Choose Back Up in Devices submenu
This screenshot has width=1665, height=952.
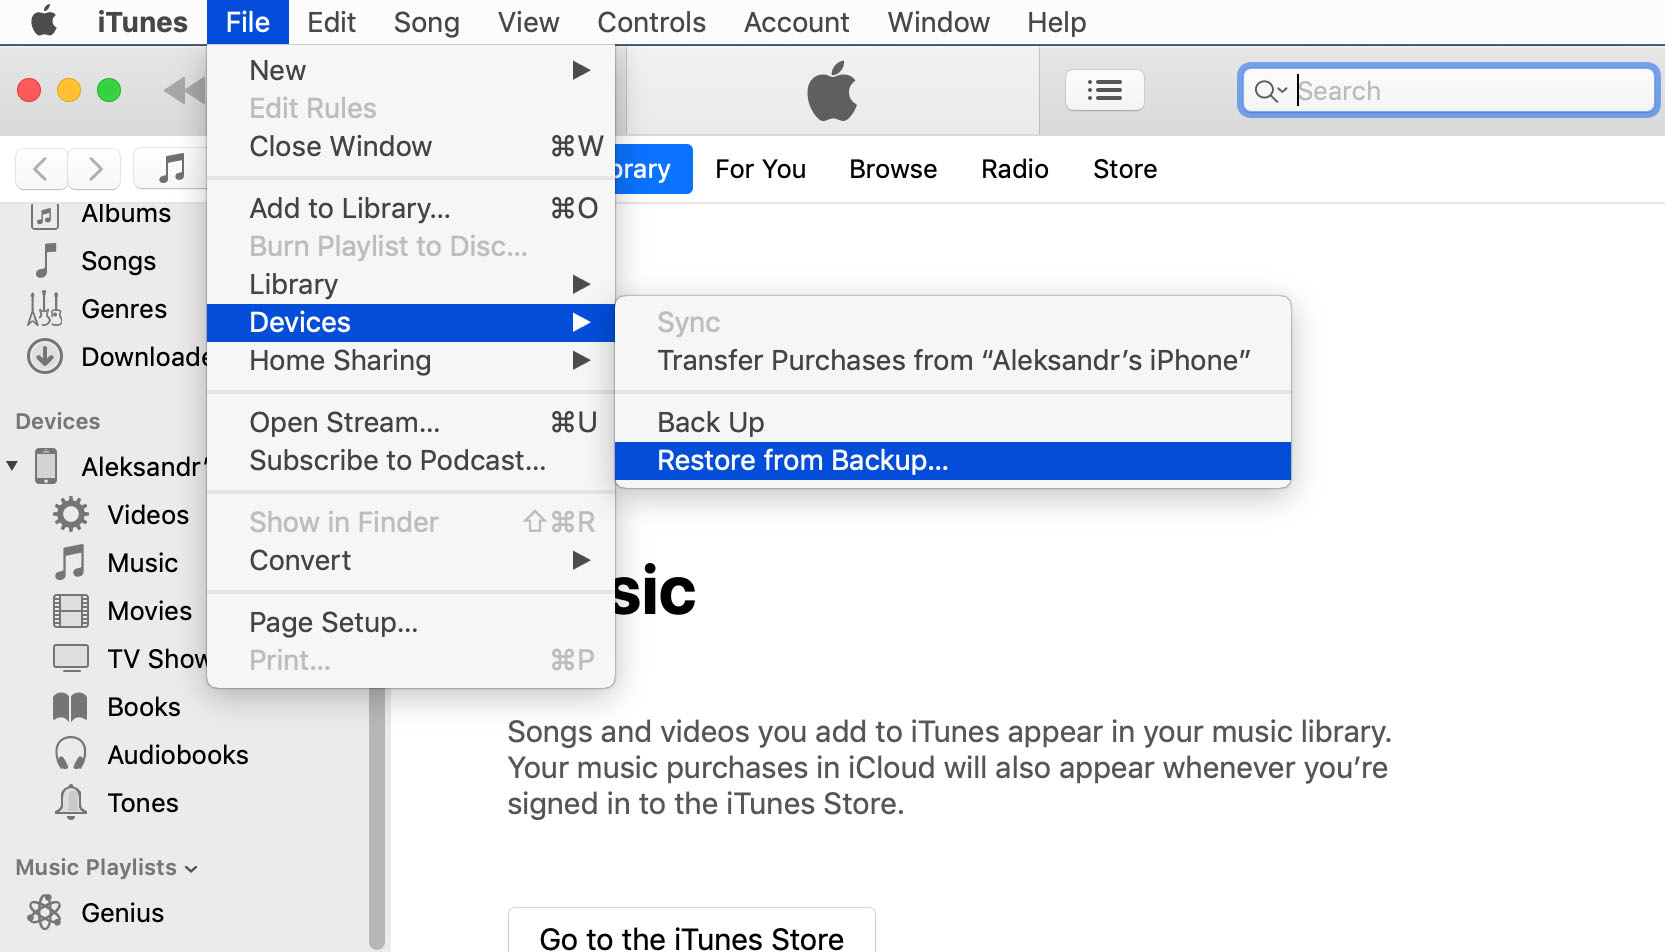953,422
